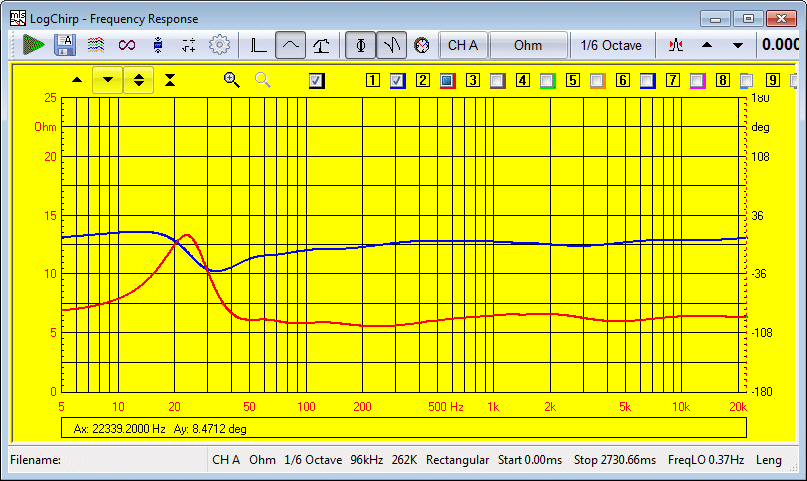
Task: Click the cursor readout 'Ax: 22339.2000 Hz'
Action: pos(119,429)
